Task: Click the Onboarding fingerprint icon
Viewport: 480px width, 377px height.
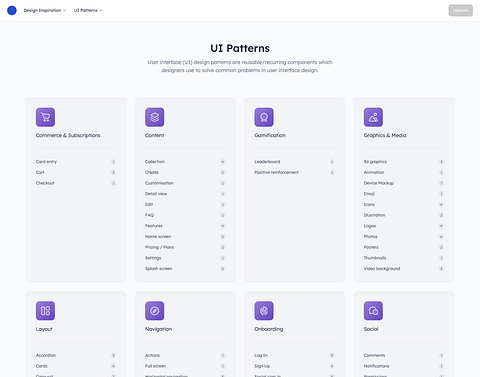Action: pos(264,311)
